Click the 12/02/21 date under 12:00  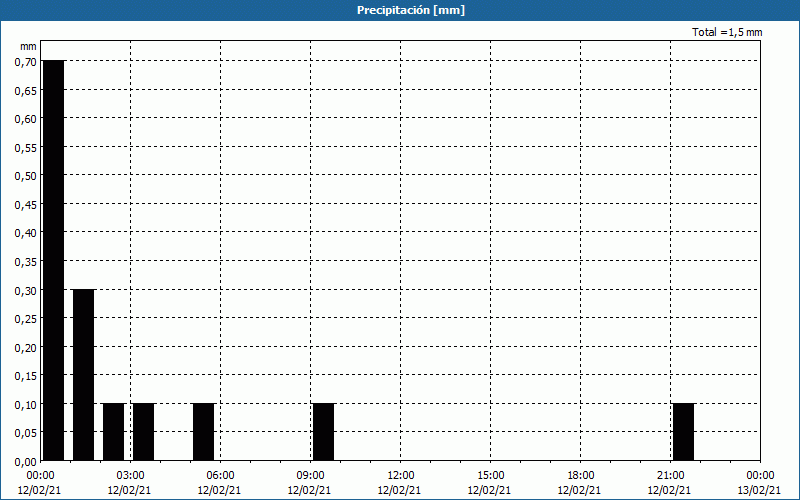(399, 490)
